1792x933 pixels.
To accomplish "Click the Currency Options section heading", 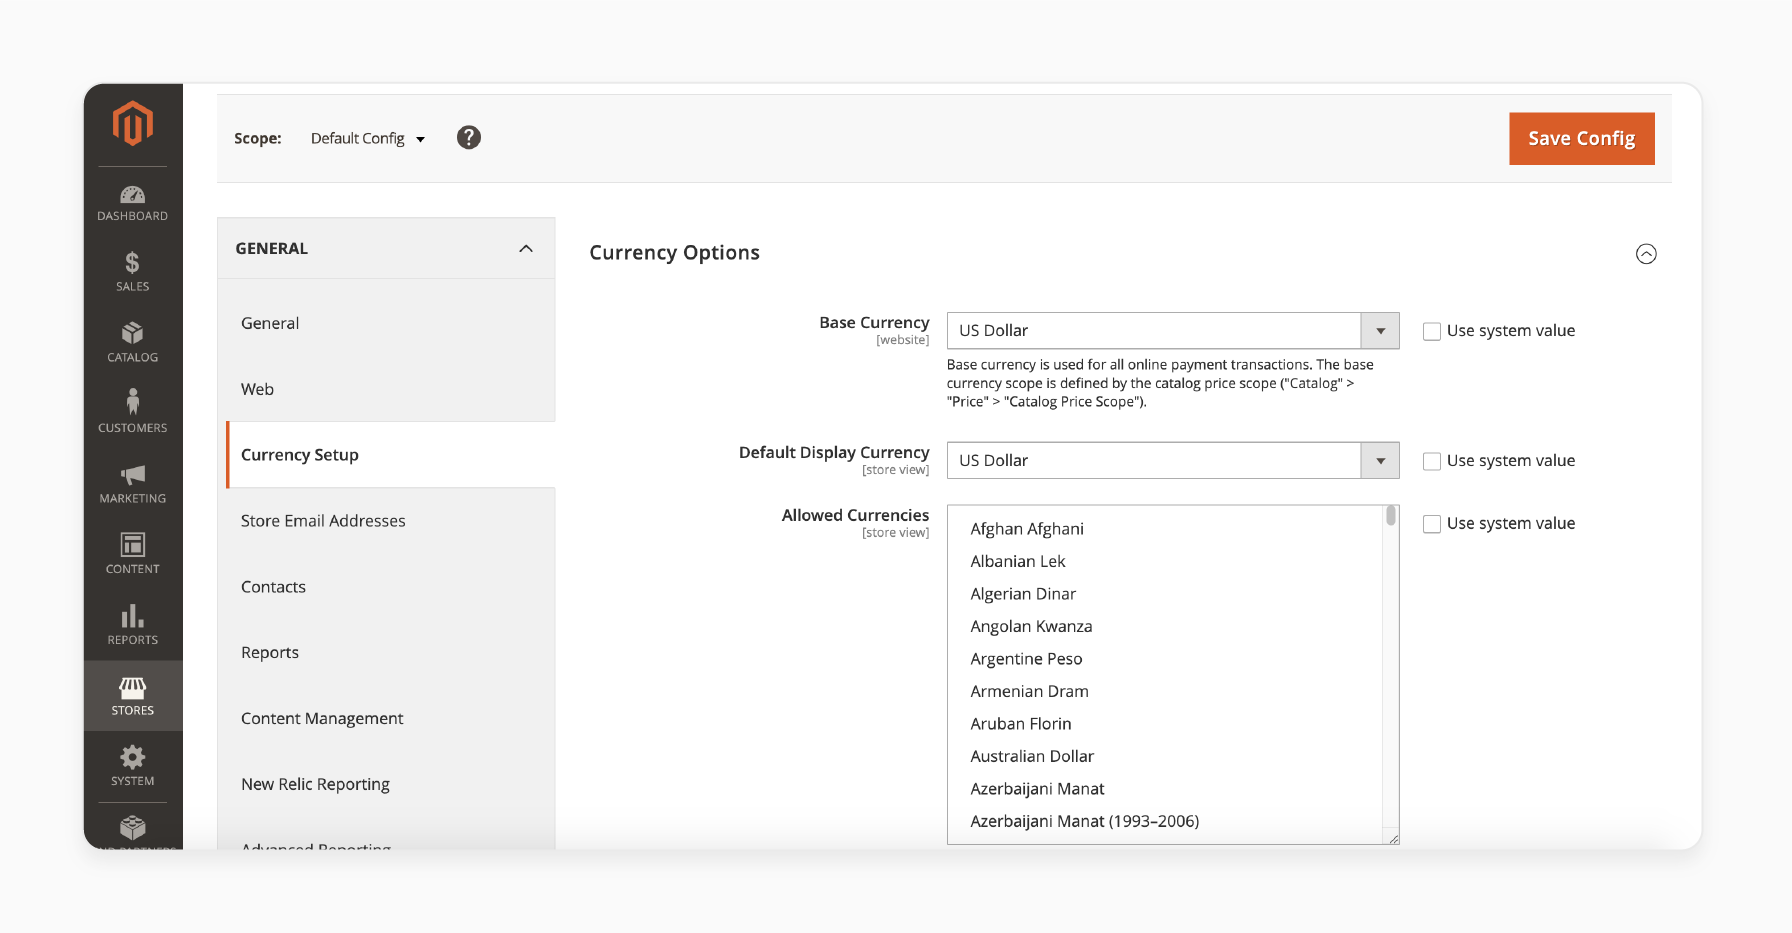I will tap(675, 253).
